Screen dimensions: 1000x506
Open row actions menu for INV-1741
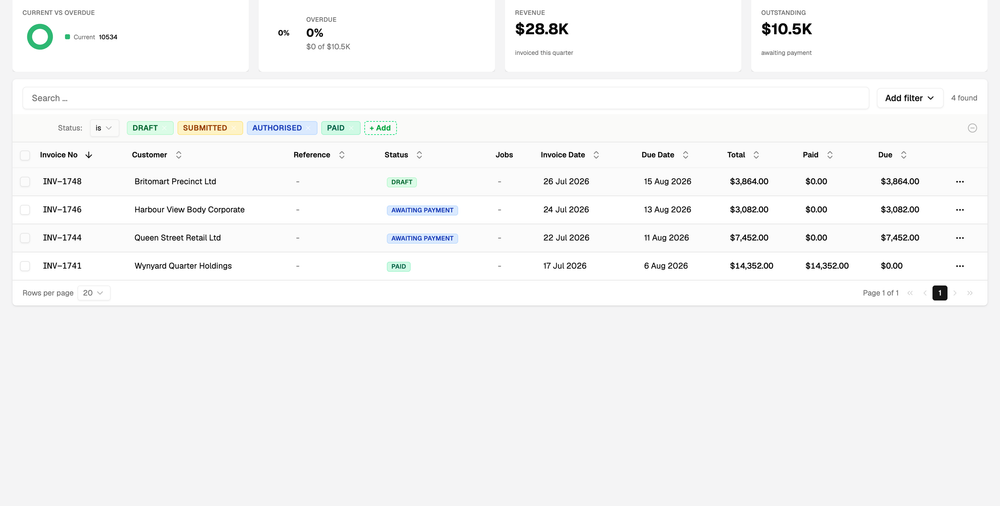(x=959, y=266)
